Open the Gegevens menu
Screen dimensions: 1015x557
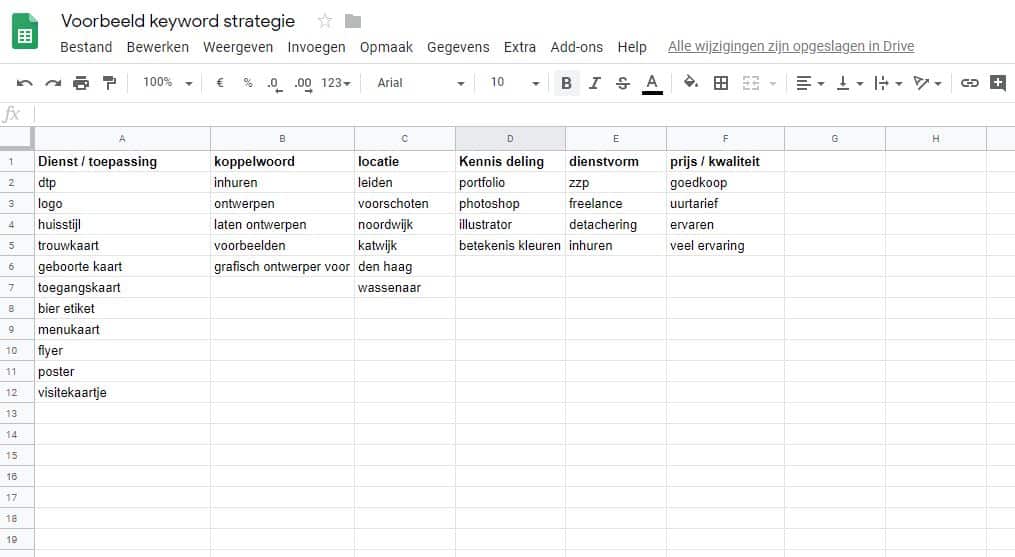tap(458, 47)
